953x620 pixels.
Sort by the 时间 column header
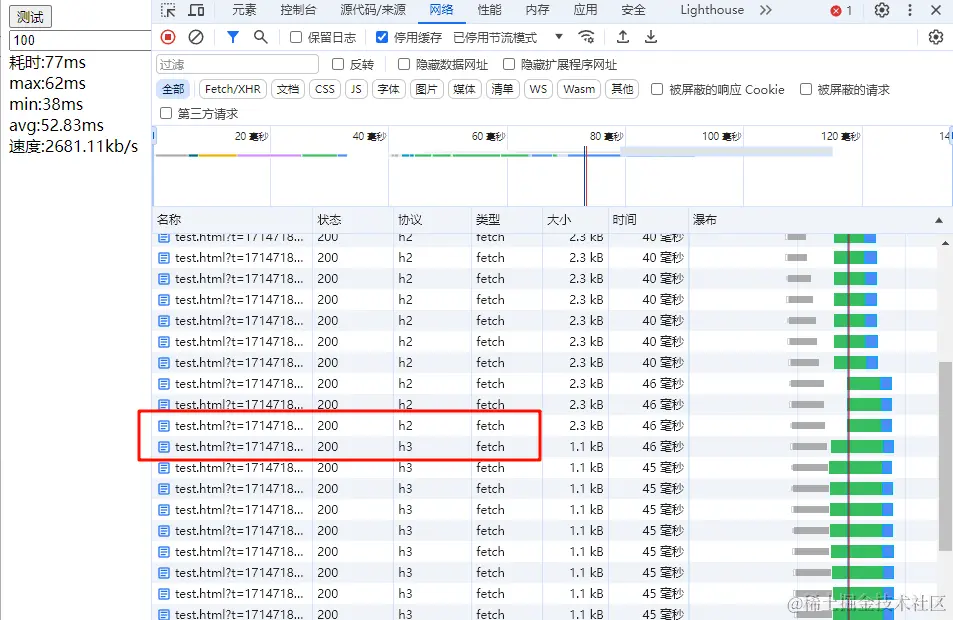(649, 219)
